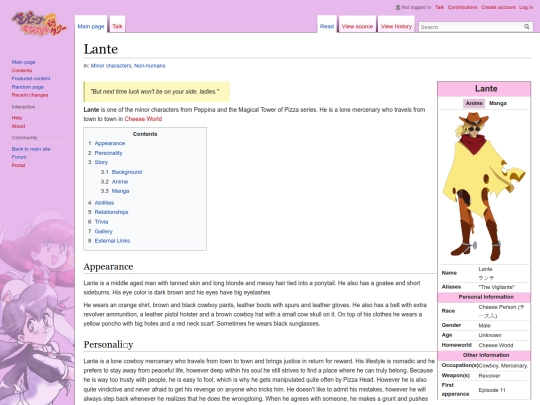
Task: Jump to Personality in the contents
Action: coord(108,153)
